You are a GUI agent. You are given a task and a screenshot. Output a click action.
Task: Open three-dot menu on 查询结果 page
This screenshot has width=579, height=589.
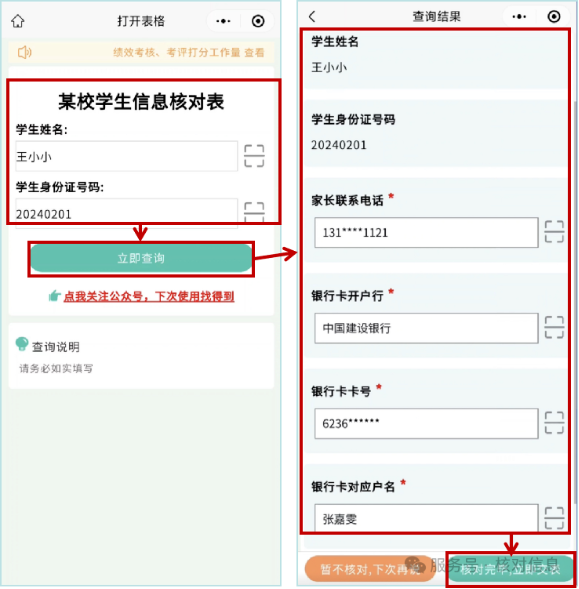(519, 17)
